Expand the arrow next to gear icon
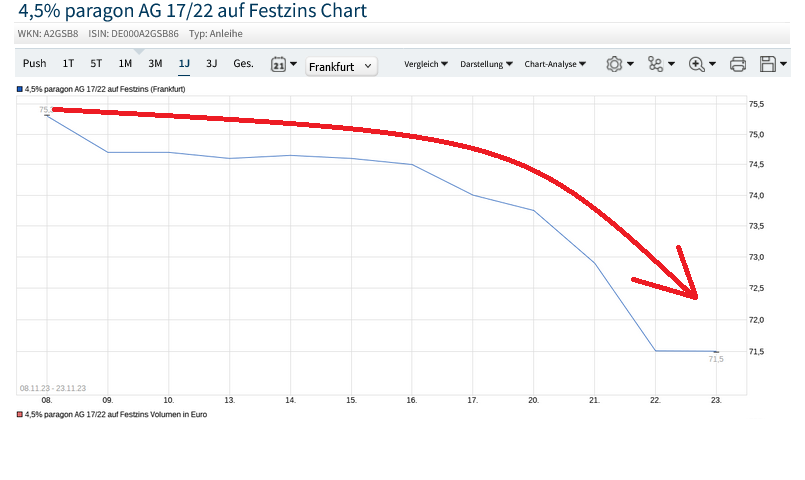The image size is (805, 480). [630, 64]
